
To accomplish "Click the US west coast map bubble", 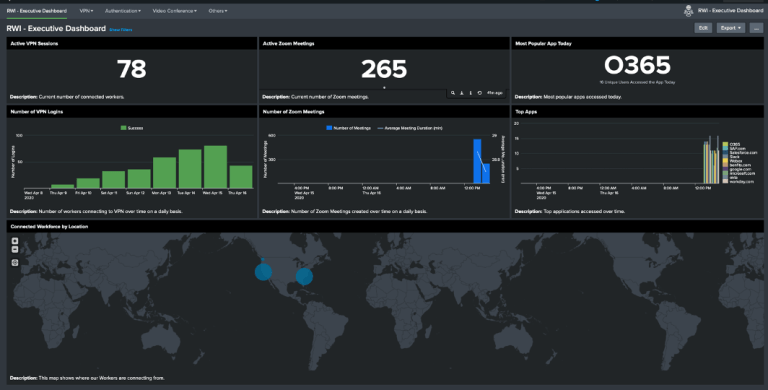I will 264,271.
